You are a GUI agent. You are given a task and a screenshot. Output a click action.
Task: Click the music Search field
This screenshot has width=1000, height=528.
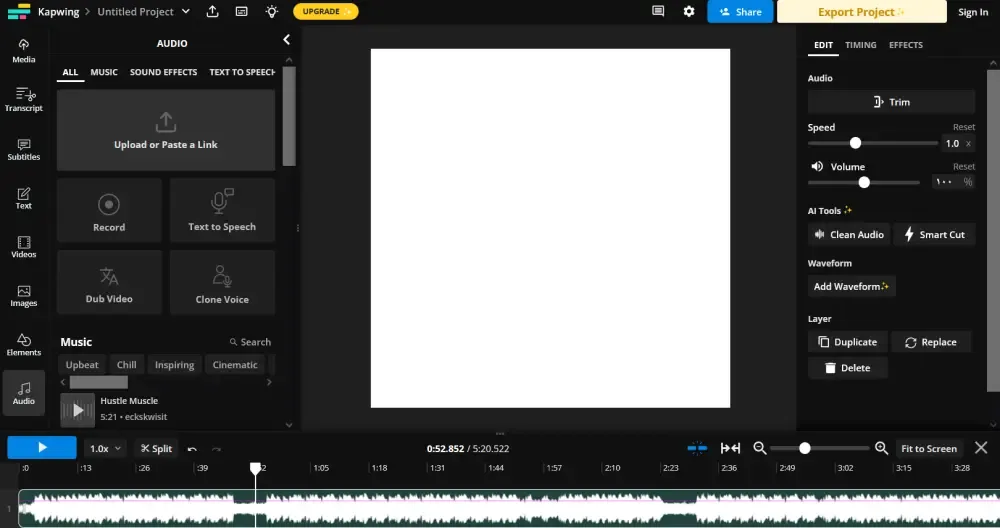coord(251,342)
